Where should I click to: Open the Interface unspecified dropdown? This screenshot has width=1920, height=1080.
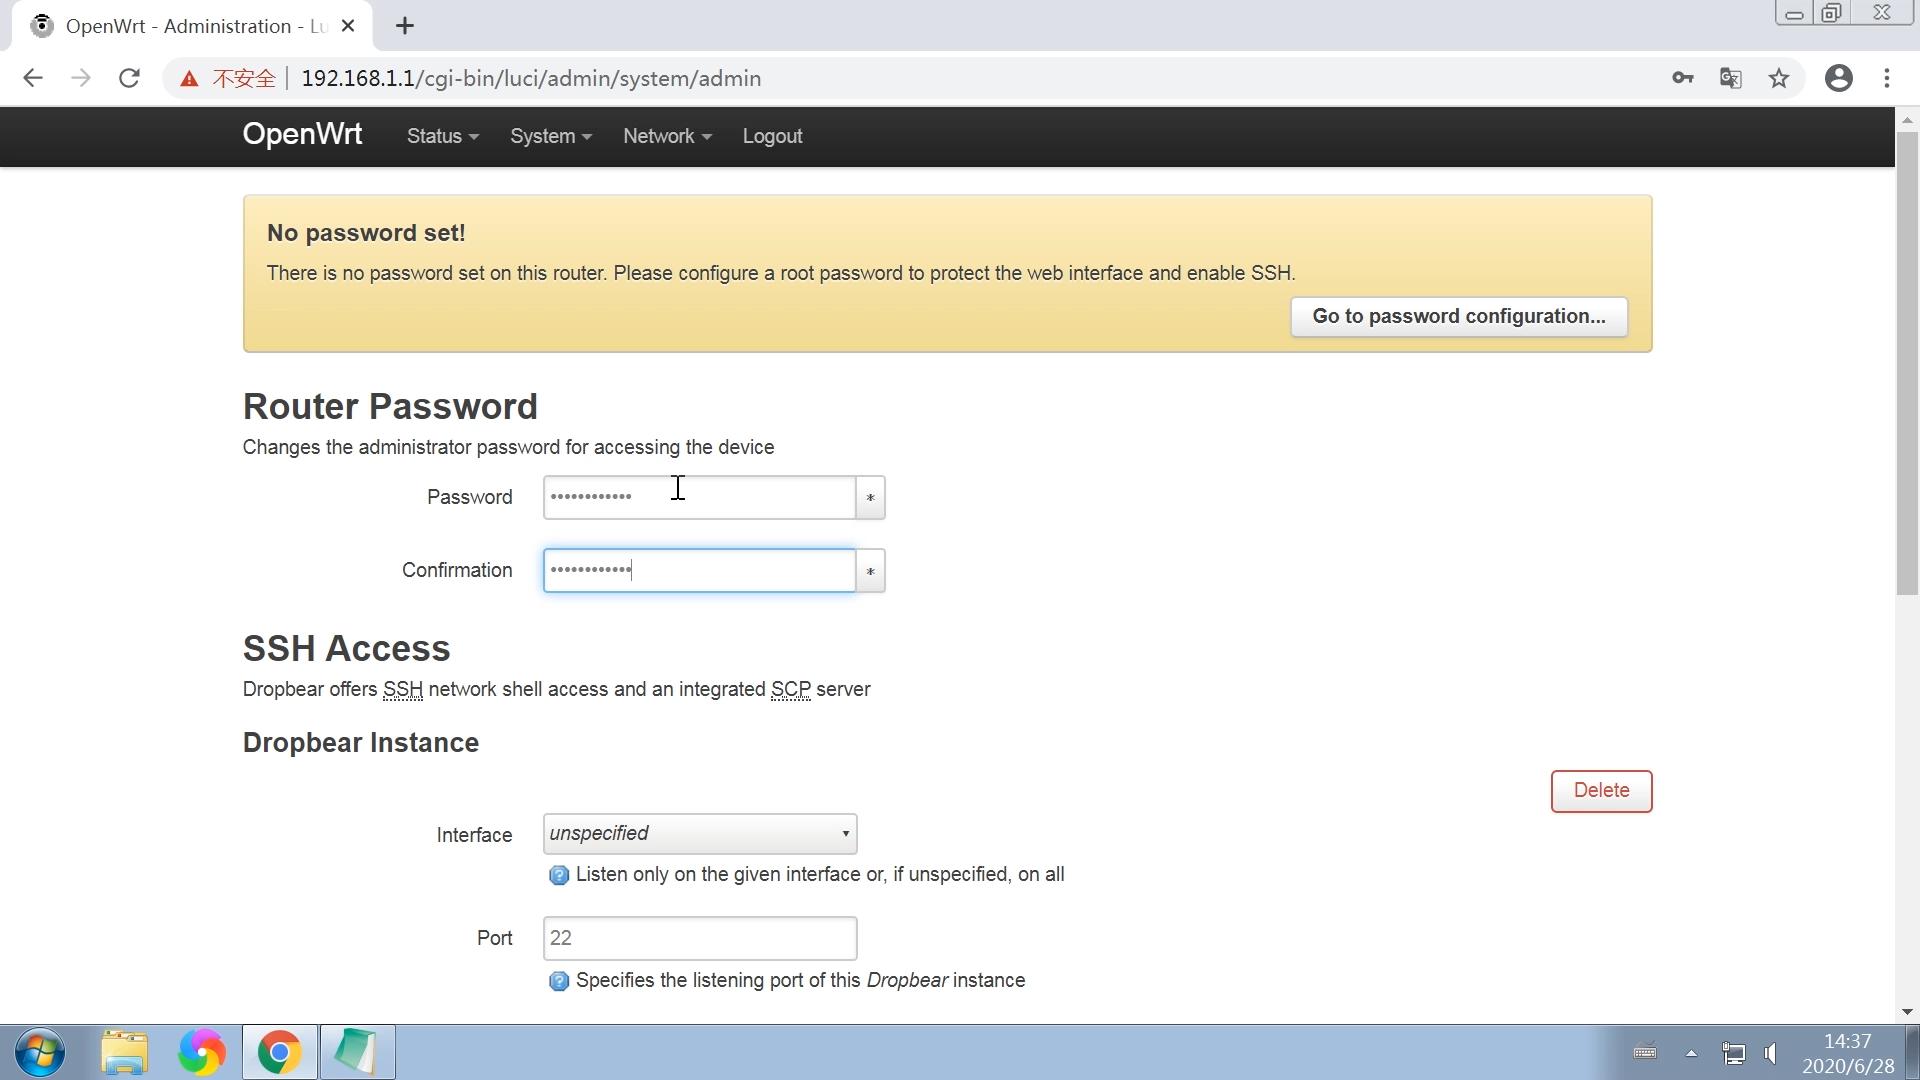coord(699,834)
